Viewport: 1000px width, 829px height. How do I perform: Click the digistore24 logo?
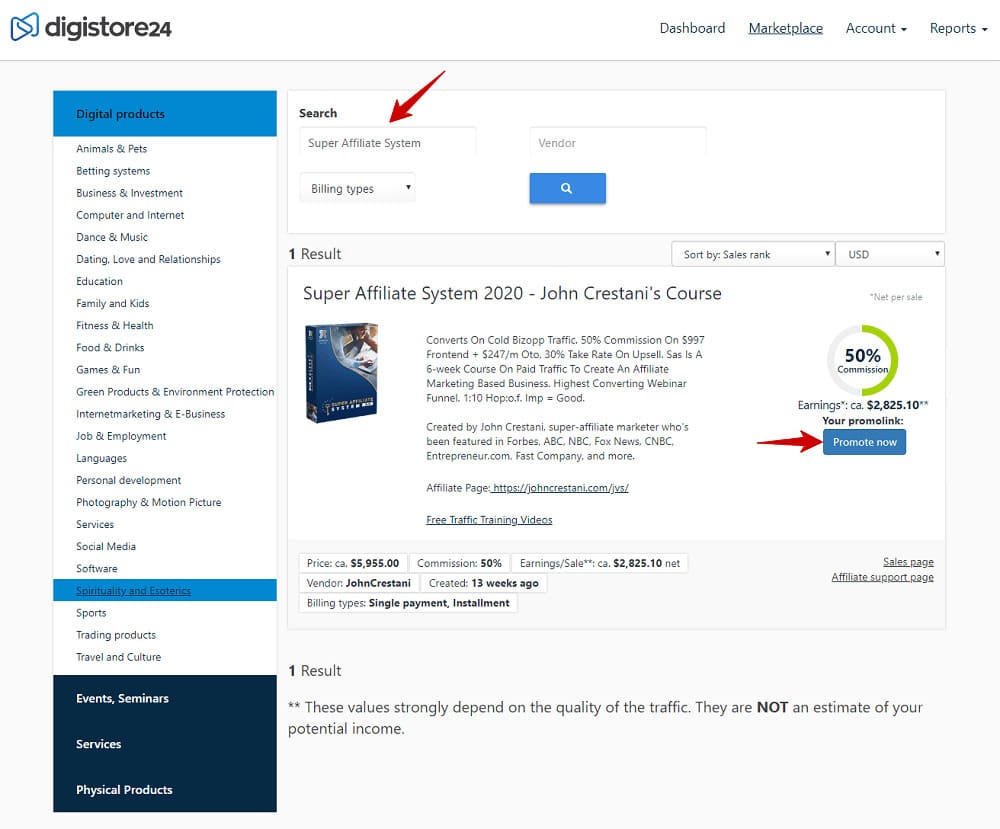click(91, 27)
